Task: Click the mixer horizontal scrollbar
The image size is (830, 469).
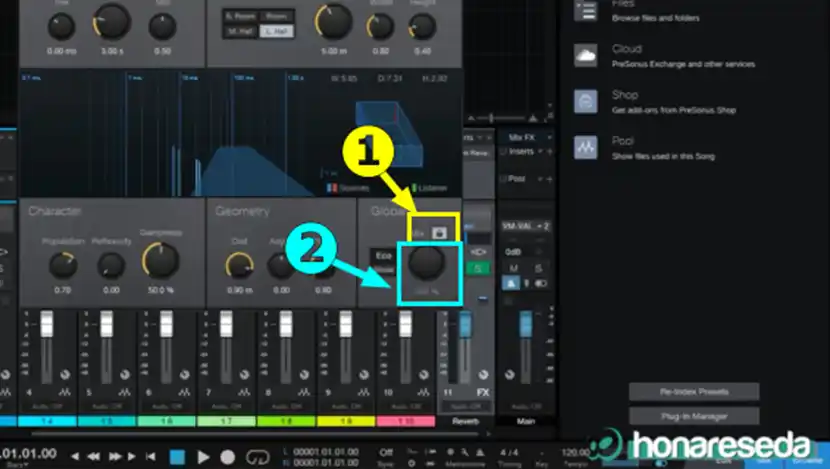Action: (255, 434)
